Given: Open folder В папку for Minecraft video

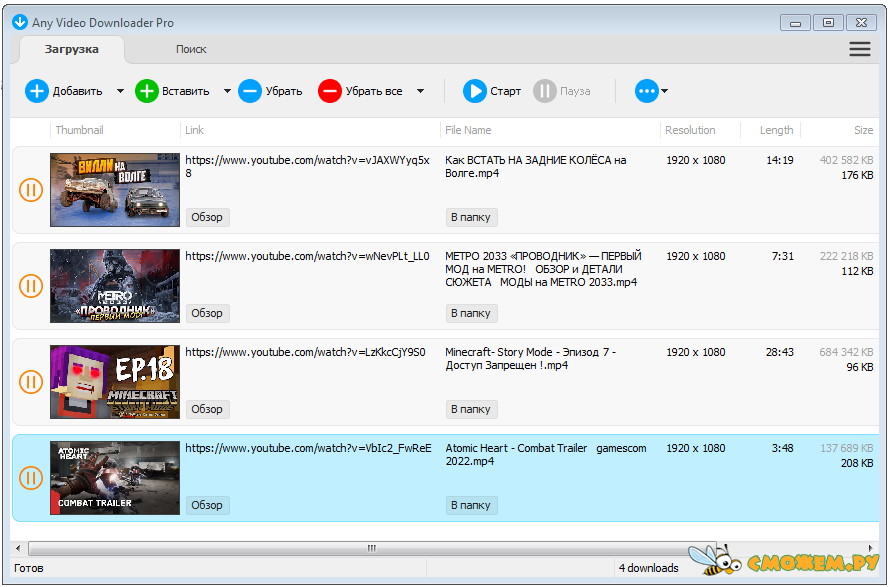Looking at the screenshot, I should [x=472, y=409].
